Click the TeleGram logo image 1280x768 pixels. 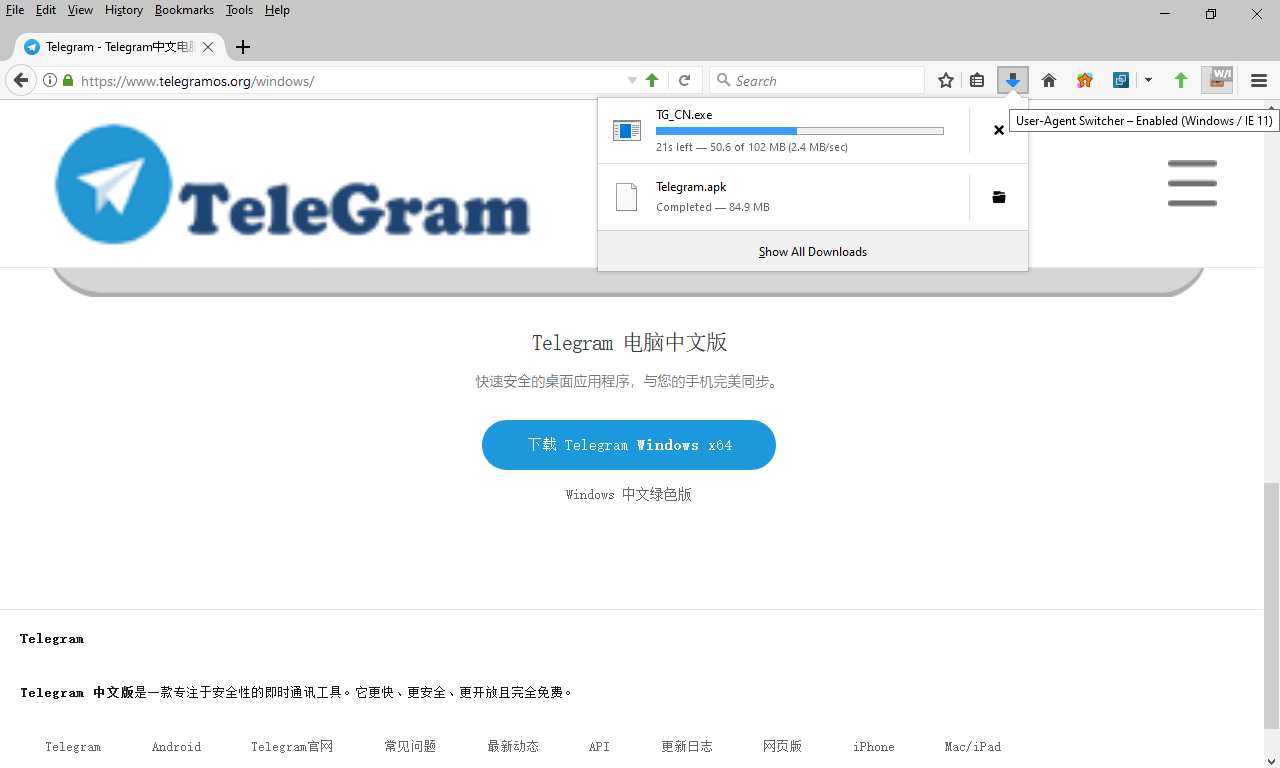click(x=292, y=184)
